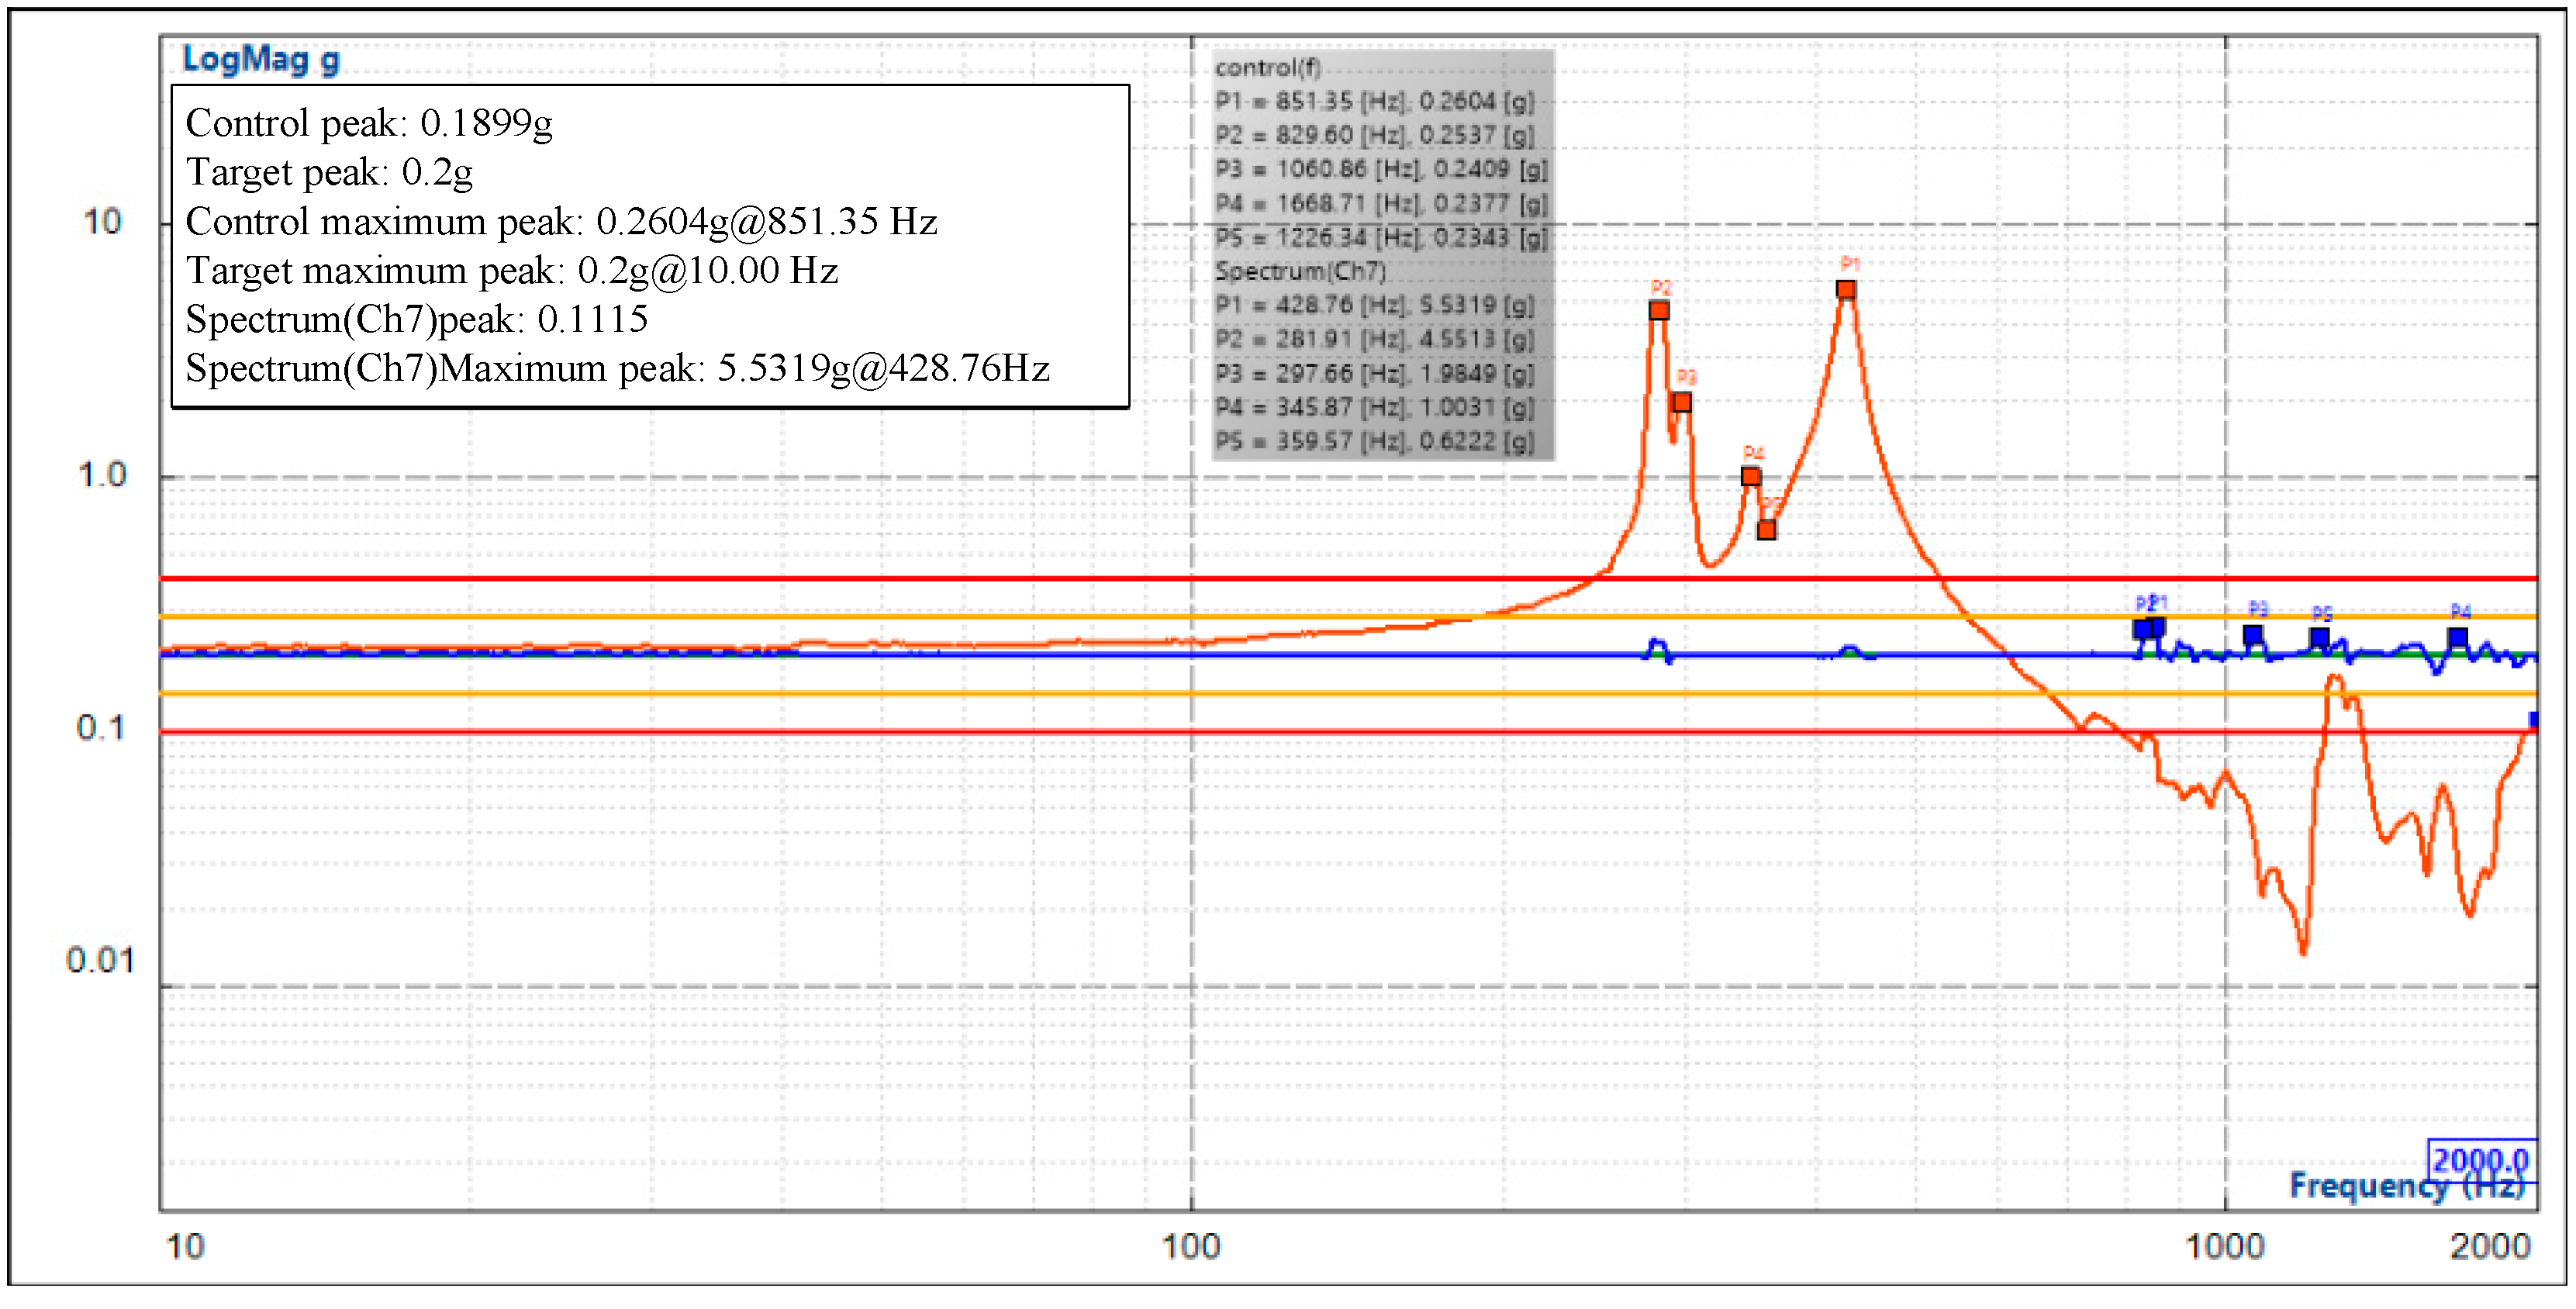This screenshot has height=1309, width=2576.
Task: Click the 'Control maximum peak: 0.2604g@851.35 Hz' line
Action: pyautogui.click(x=561, y=221)
